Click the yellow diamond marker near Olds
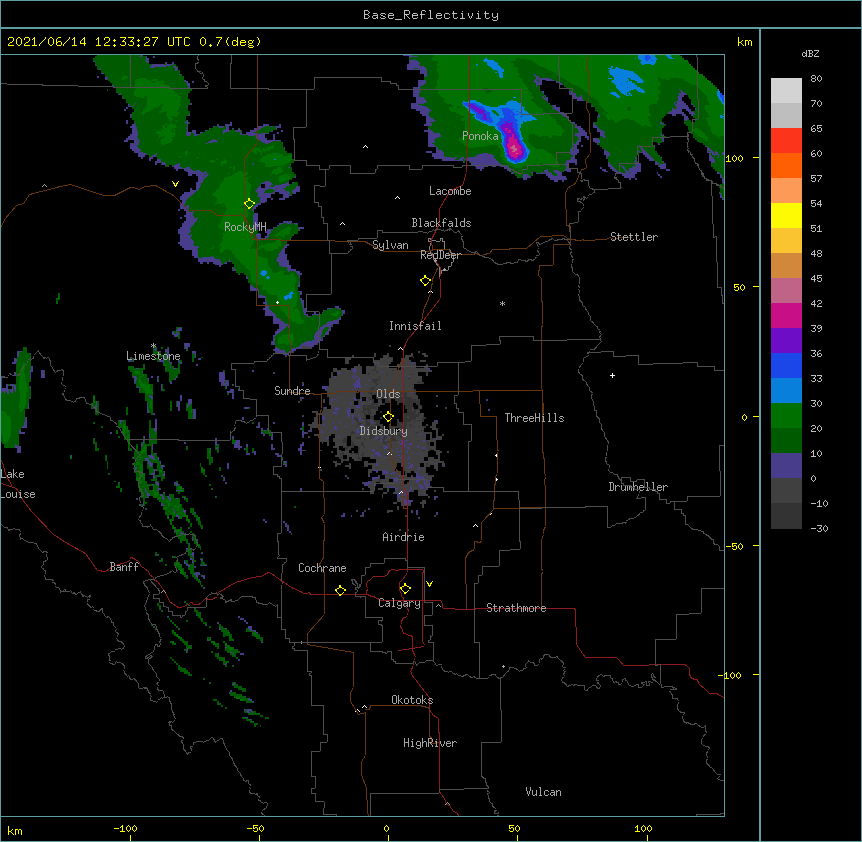862x842 pixels. point(388,417)
